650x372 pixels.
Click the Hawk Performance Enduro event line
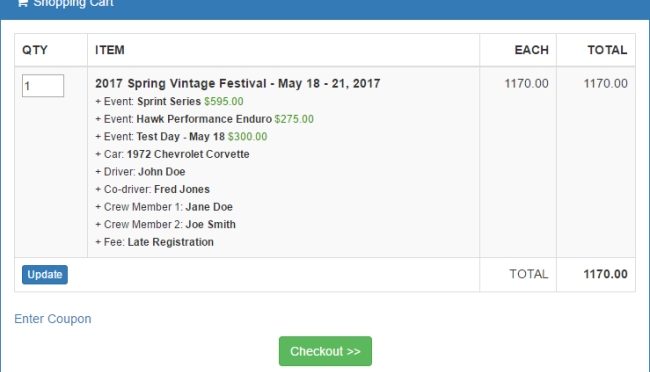point(204,119)
